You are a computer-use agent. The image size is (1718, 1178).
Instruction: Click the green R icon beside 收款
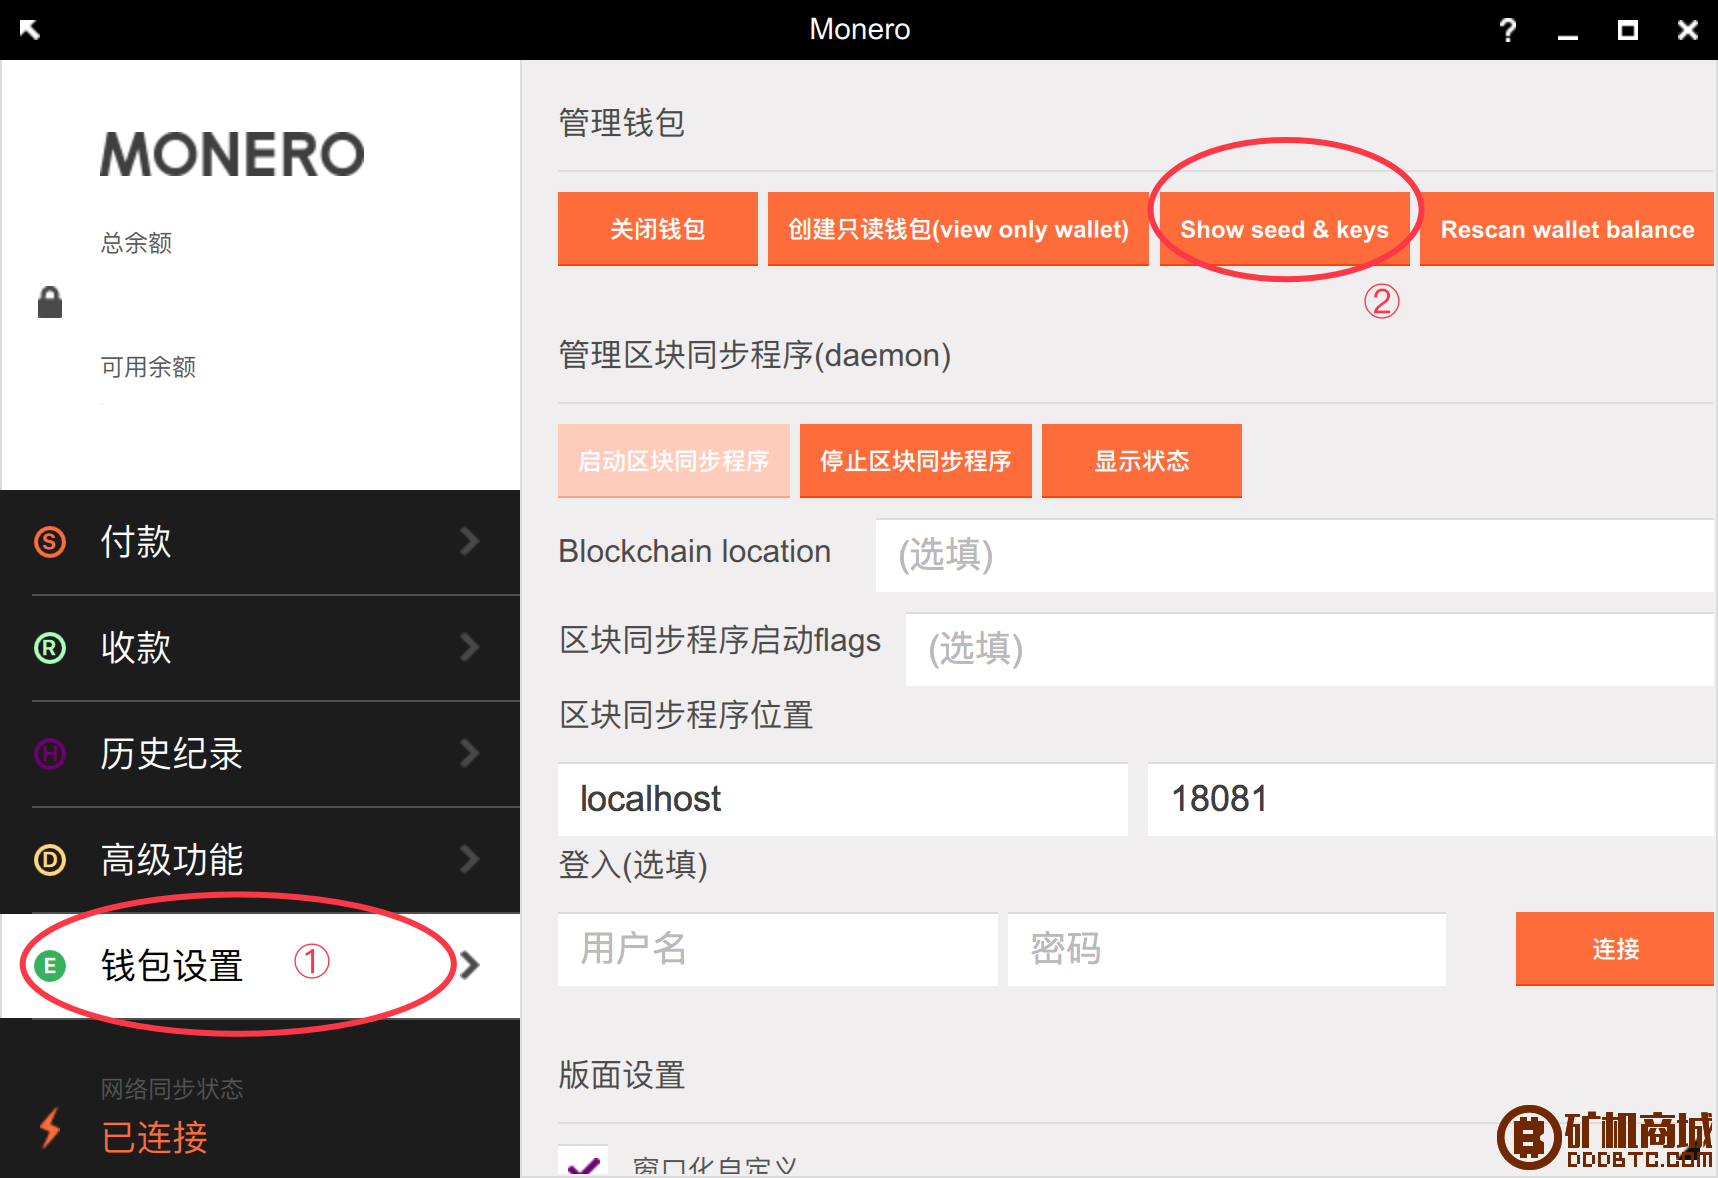(50, 647)
